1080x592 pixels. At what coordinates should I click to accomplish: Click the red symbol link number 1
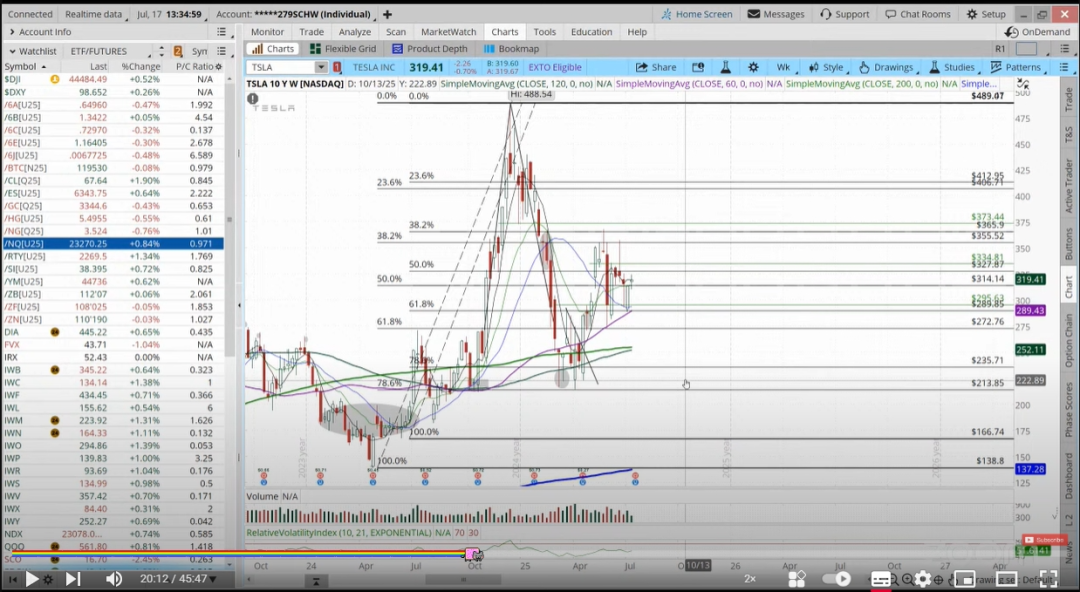tap(338, 67)
